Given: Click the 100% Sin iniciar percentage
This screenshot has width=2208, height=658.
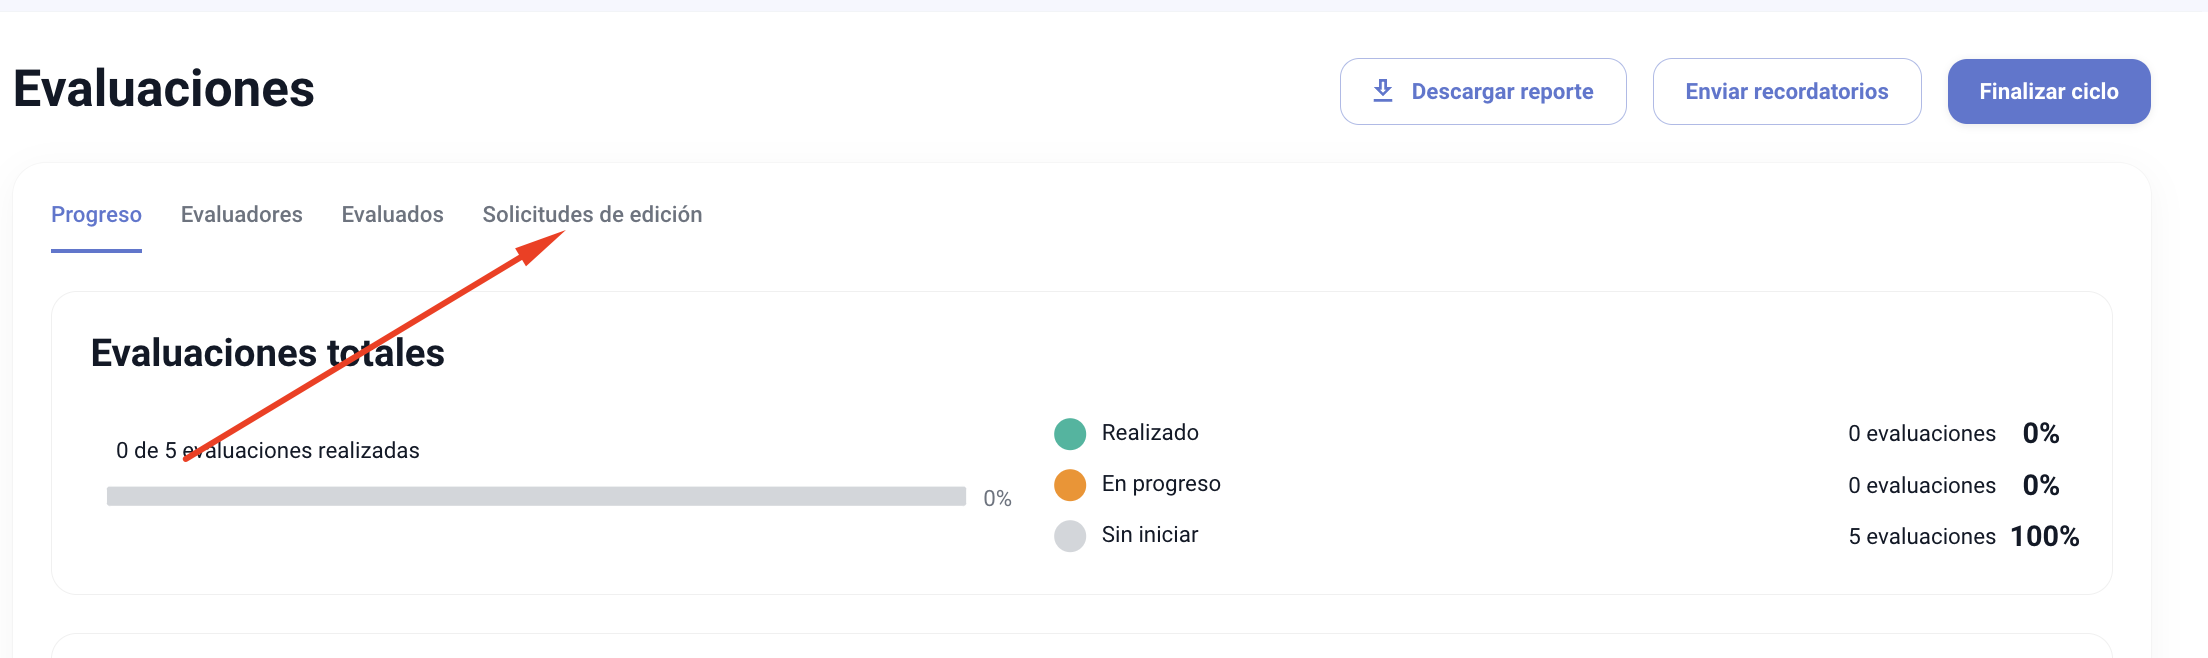Looking at the screenshot, I should pos(2045,537).
